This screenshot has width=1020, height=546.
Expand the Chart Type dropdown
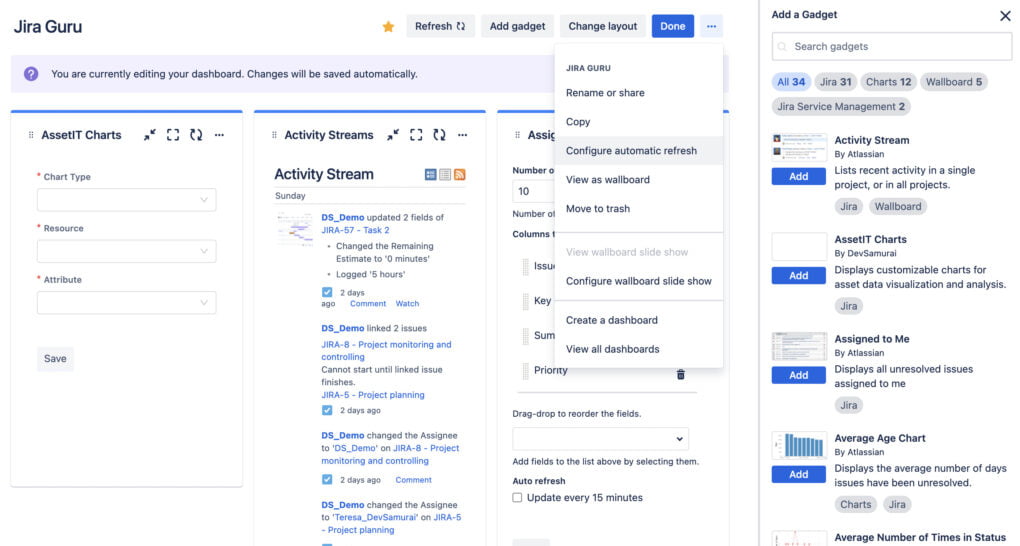coord(126,200)
